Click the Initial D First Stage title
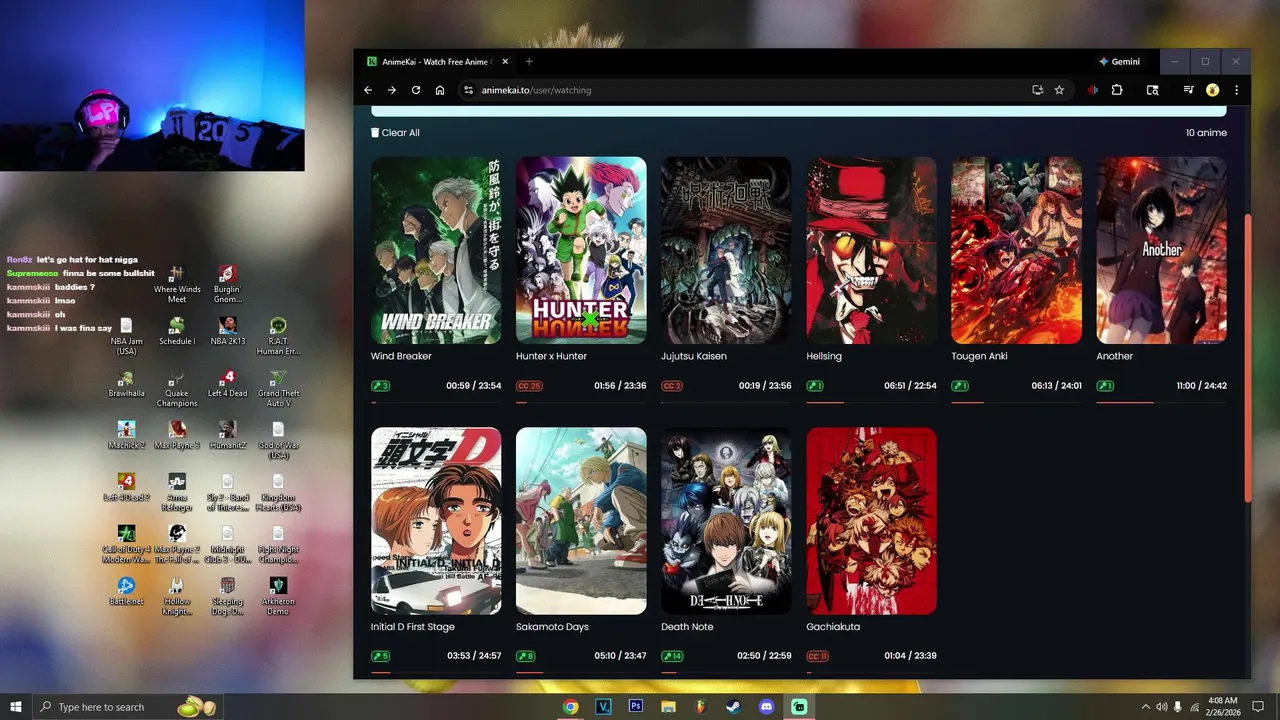This screenshot has width=1280, height=720. 412,627
